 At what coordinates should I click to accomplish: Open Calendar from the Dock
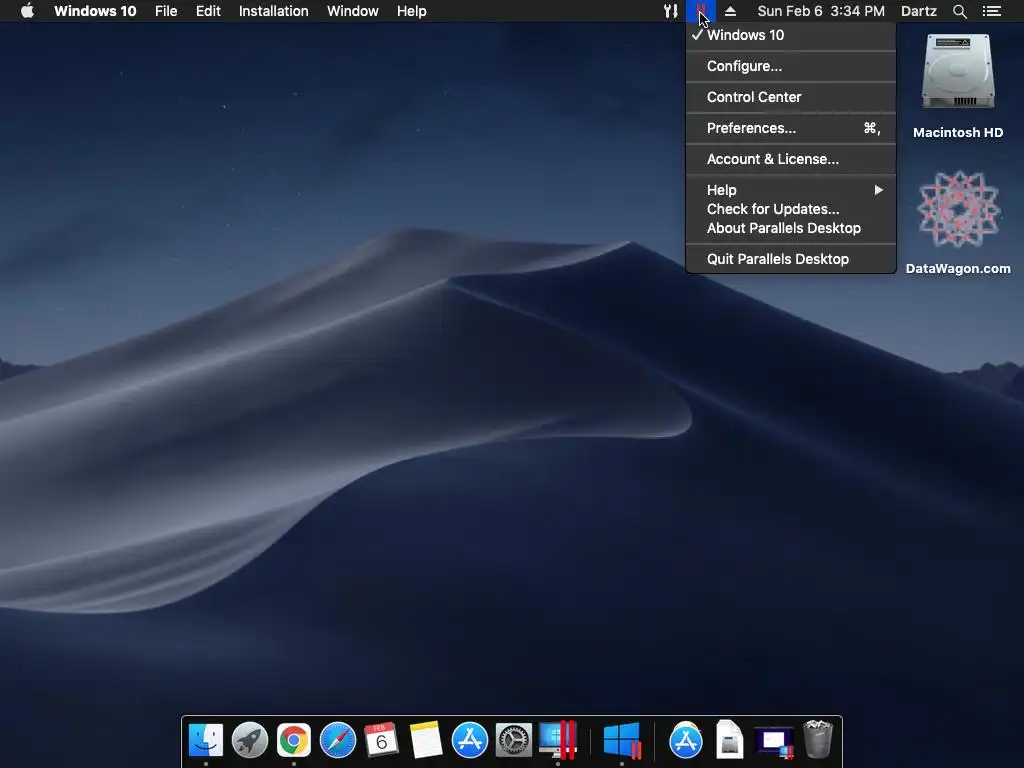381,741
